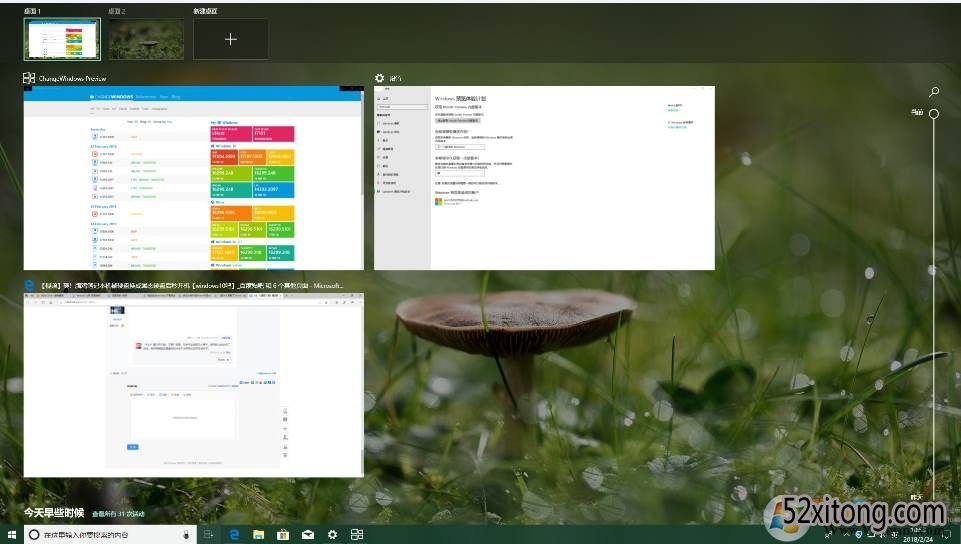Click the People icon in system tray
This screenshot has width=961, height=544.
[x=829, y=535]
